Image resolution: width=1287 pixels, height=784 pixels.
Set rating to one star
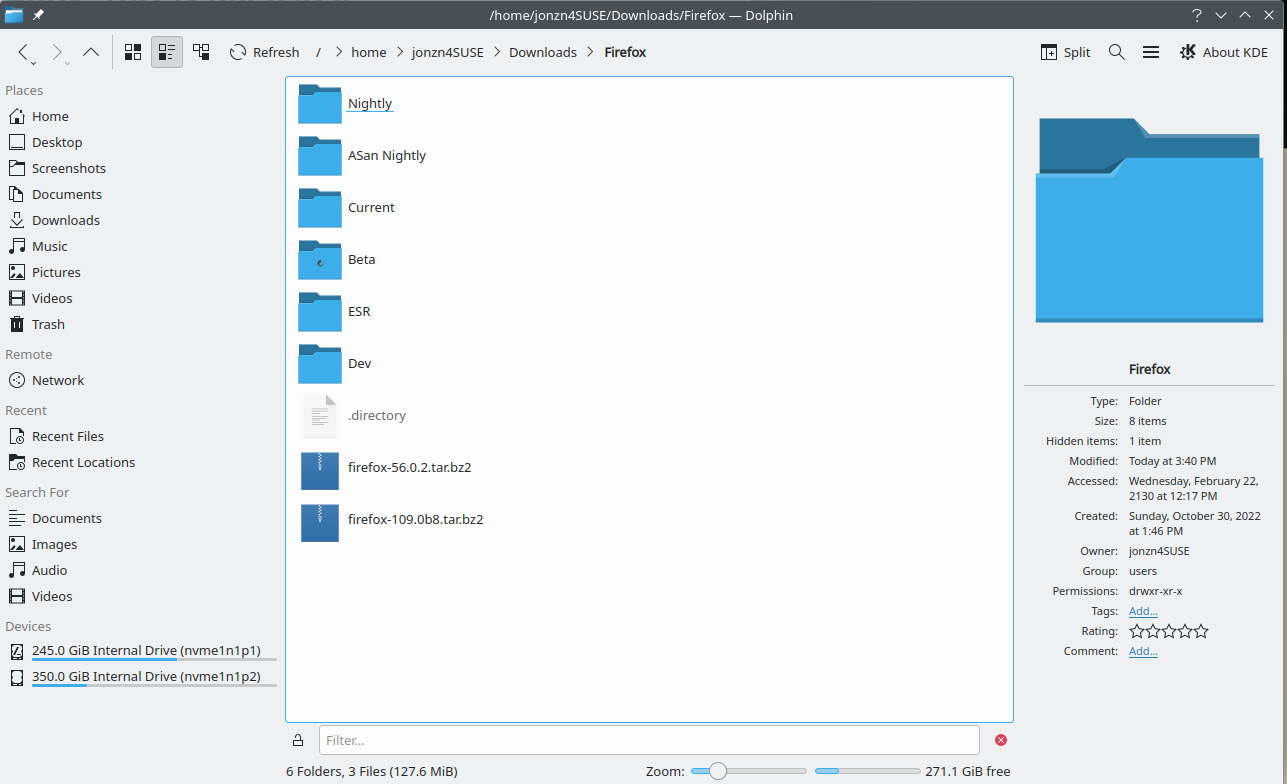pyautogui.click(x=1137, y=631)
